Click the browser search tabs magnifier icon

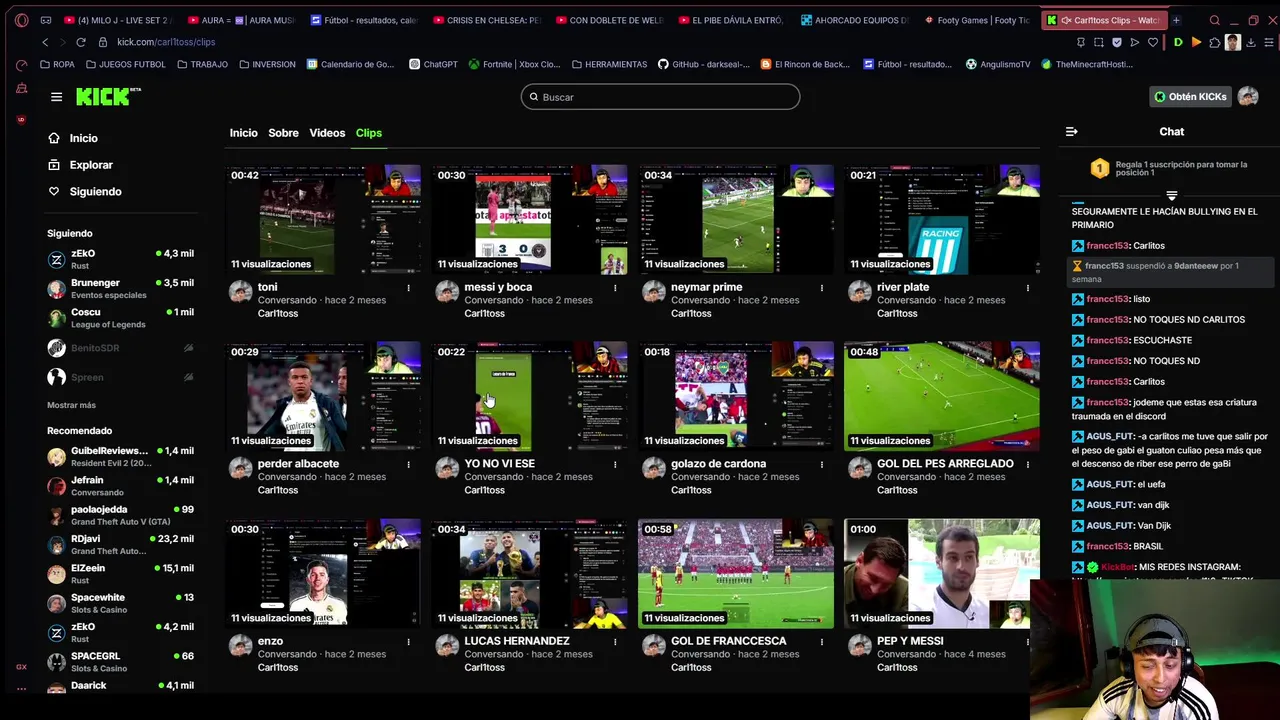click(x=1214, y=20)
